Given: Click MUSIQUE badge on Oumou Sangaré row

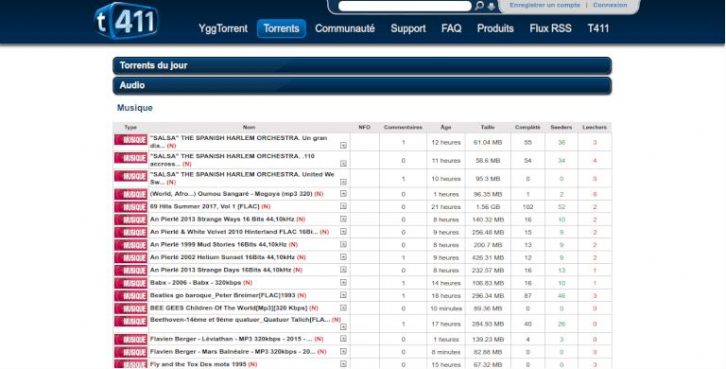Looking at the screenshot, I should pos(131,194).
